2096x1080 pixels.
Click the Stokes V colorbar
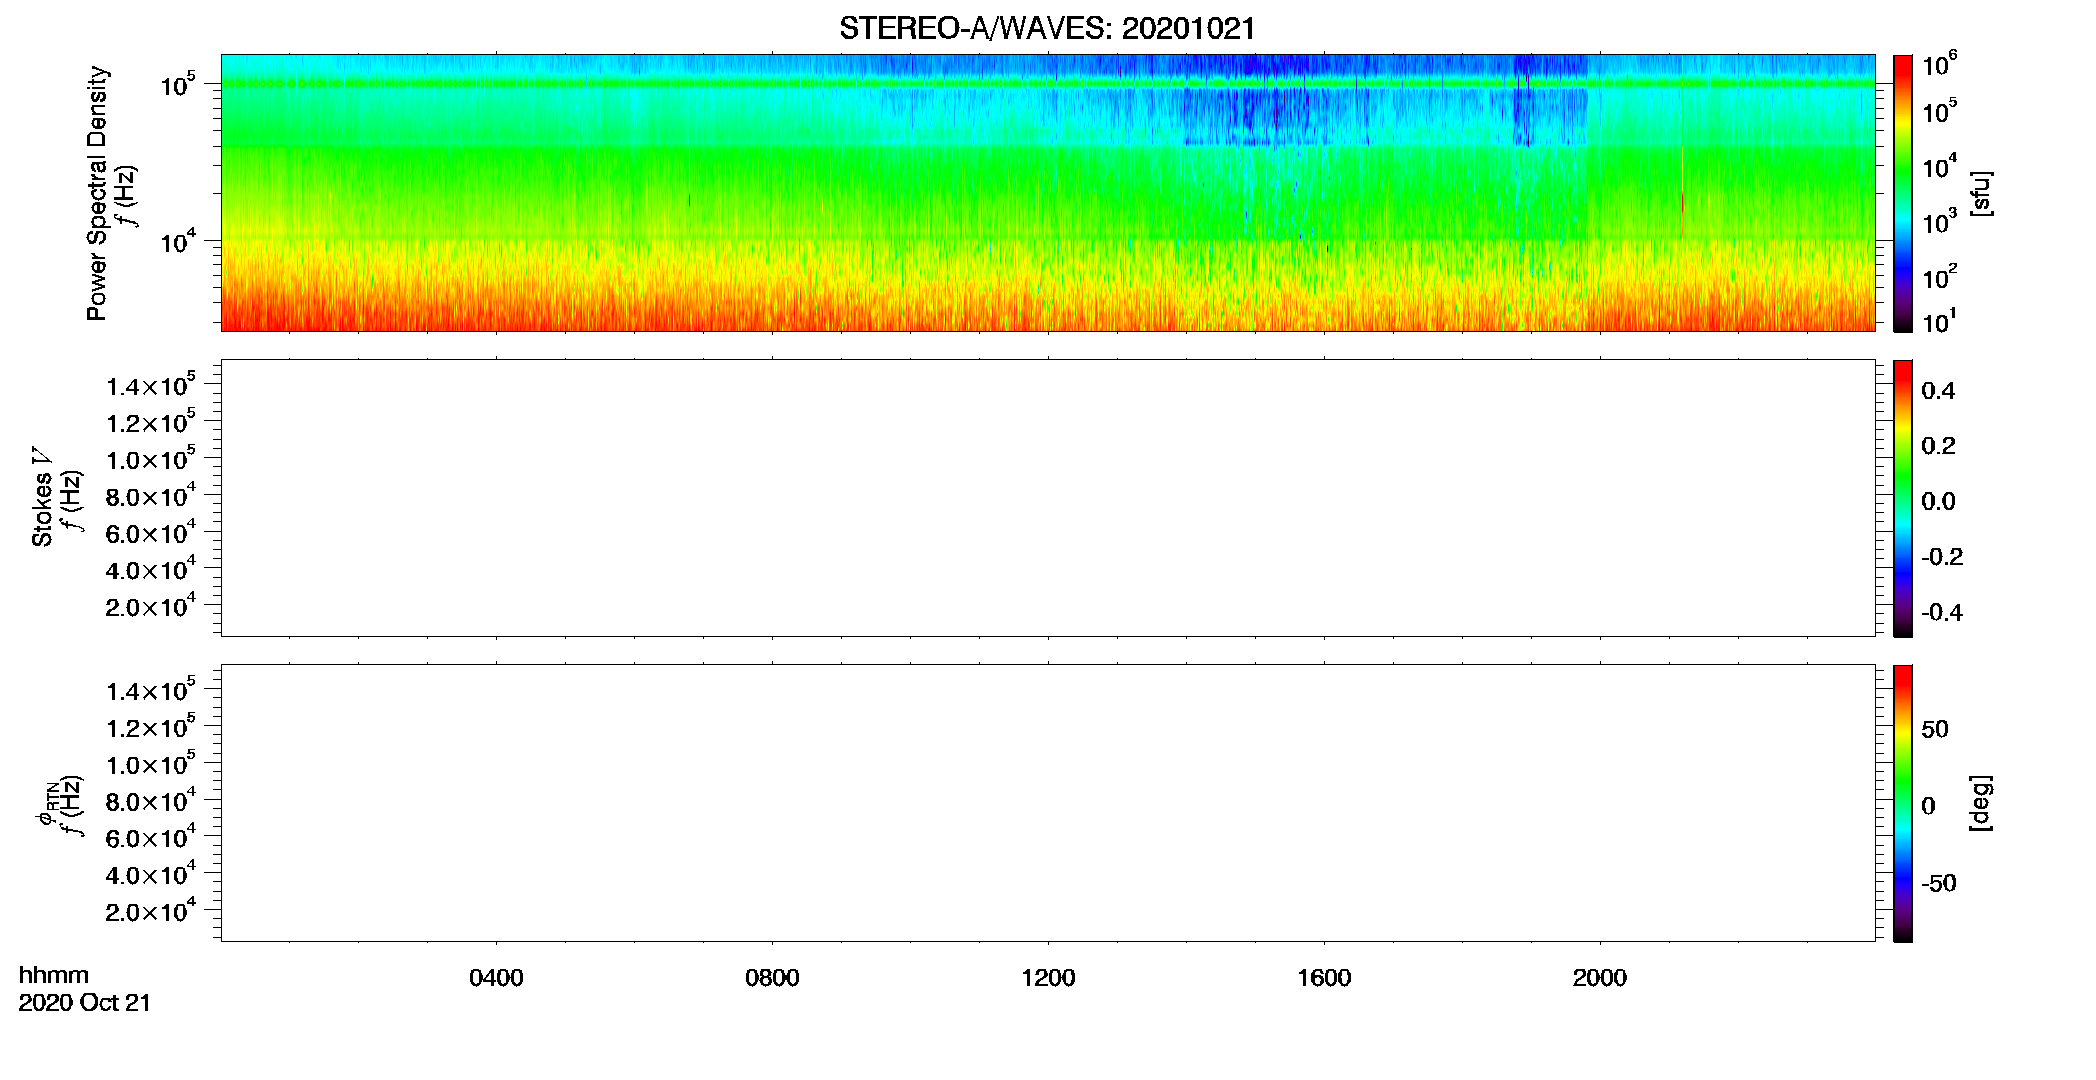[1903, 498]
